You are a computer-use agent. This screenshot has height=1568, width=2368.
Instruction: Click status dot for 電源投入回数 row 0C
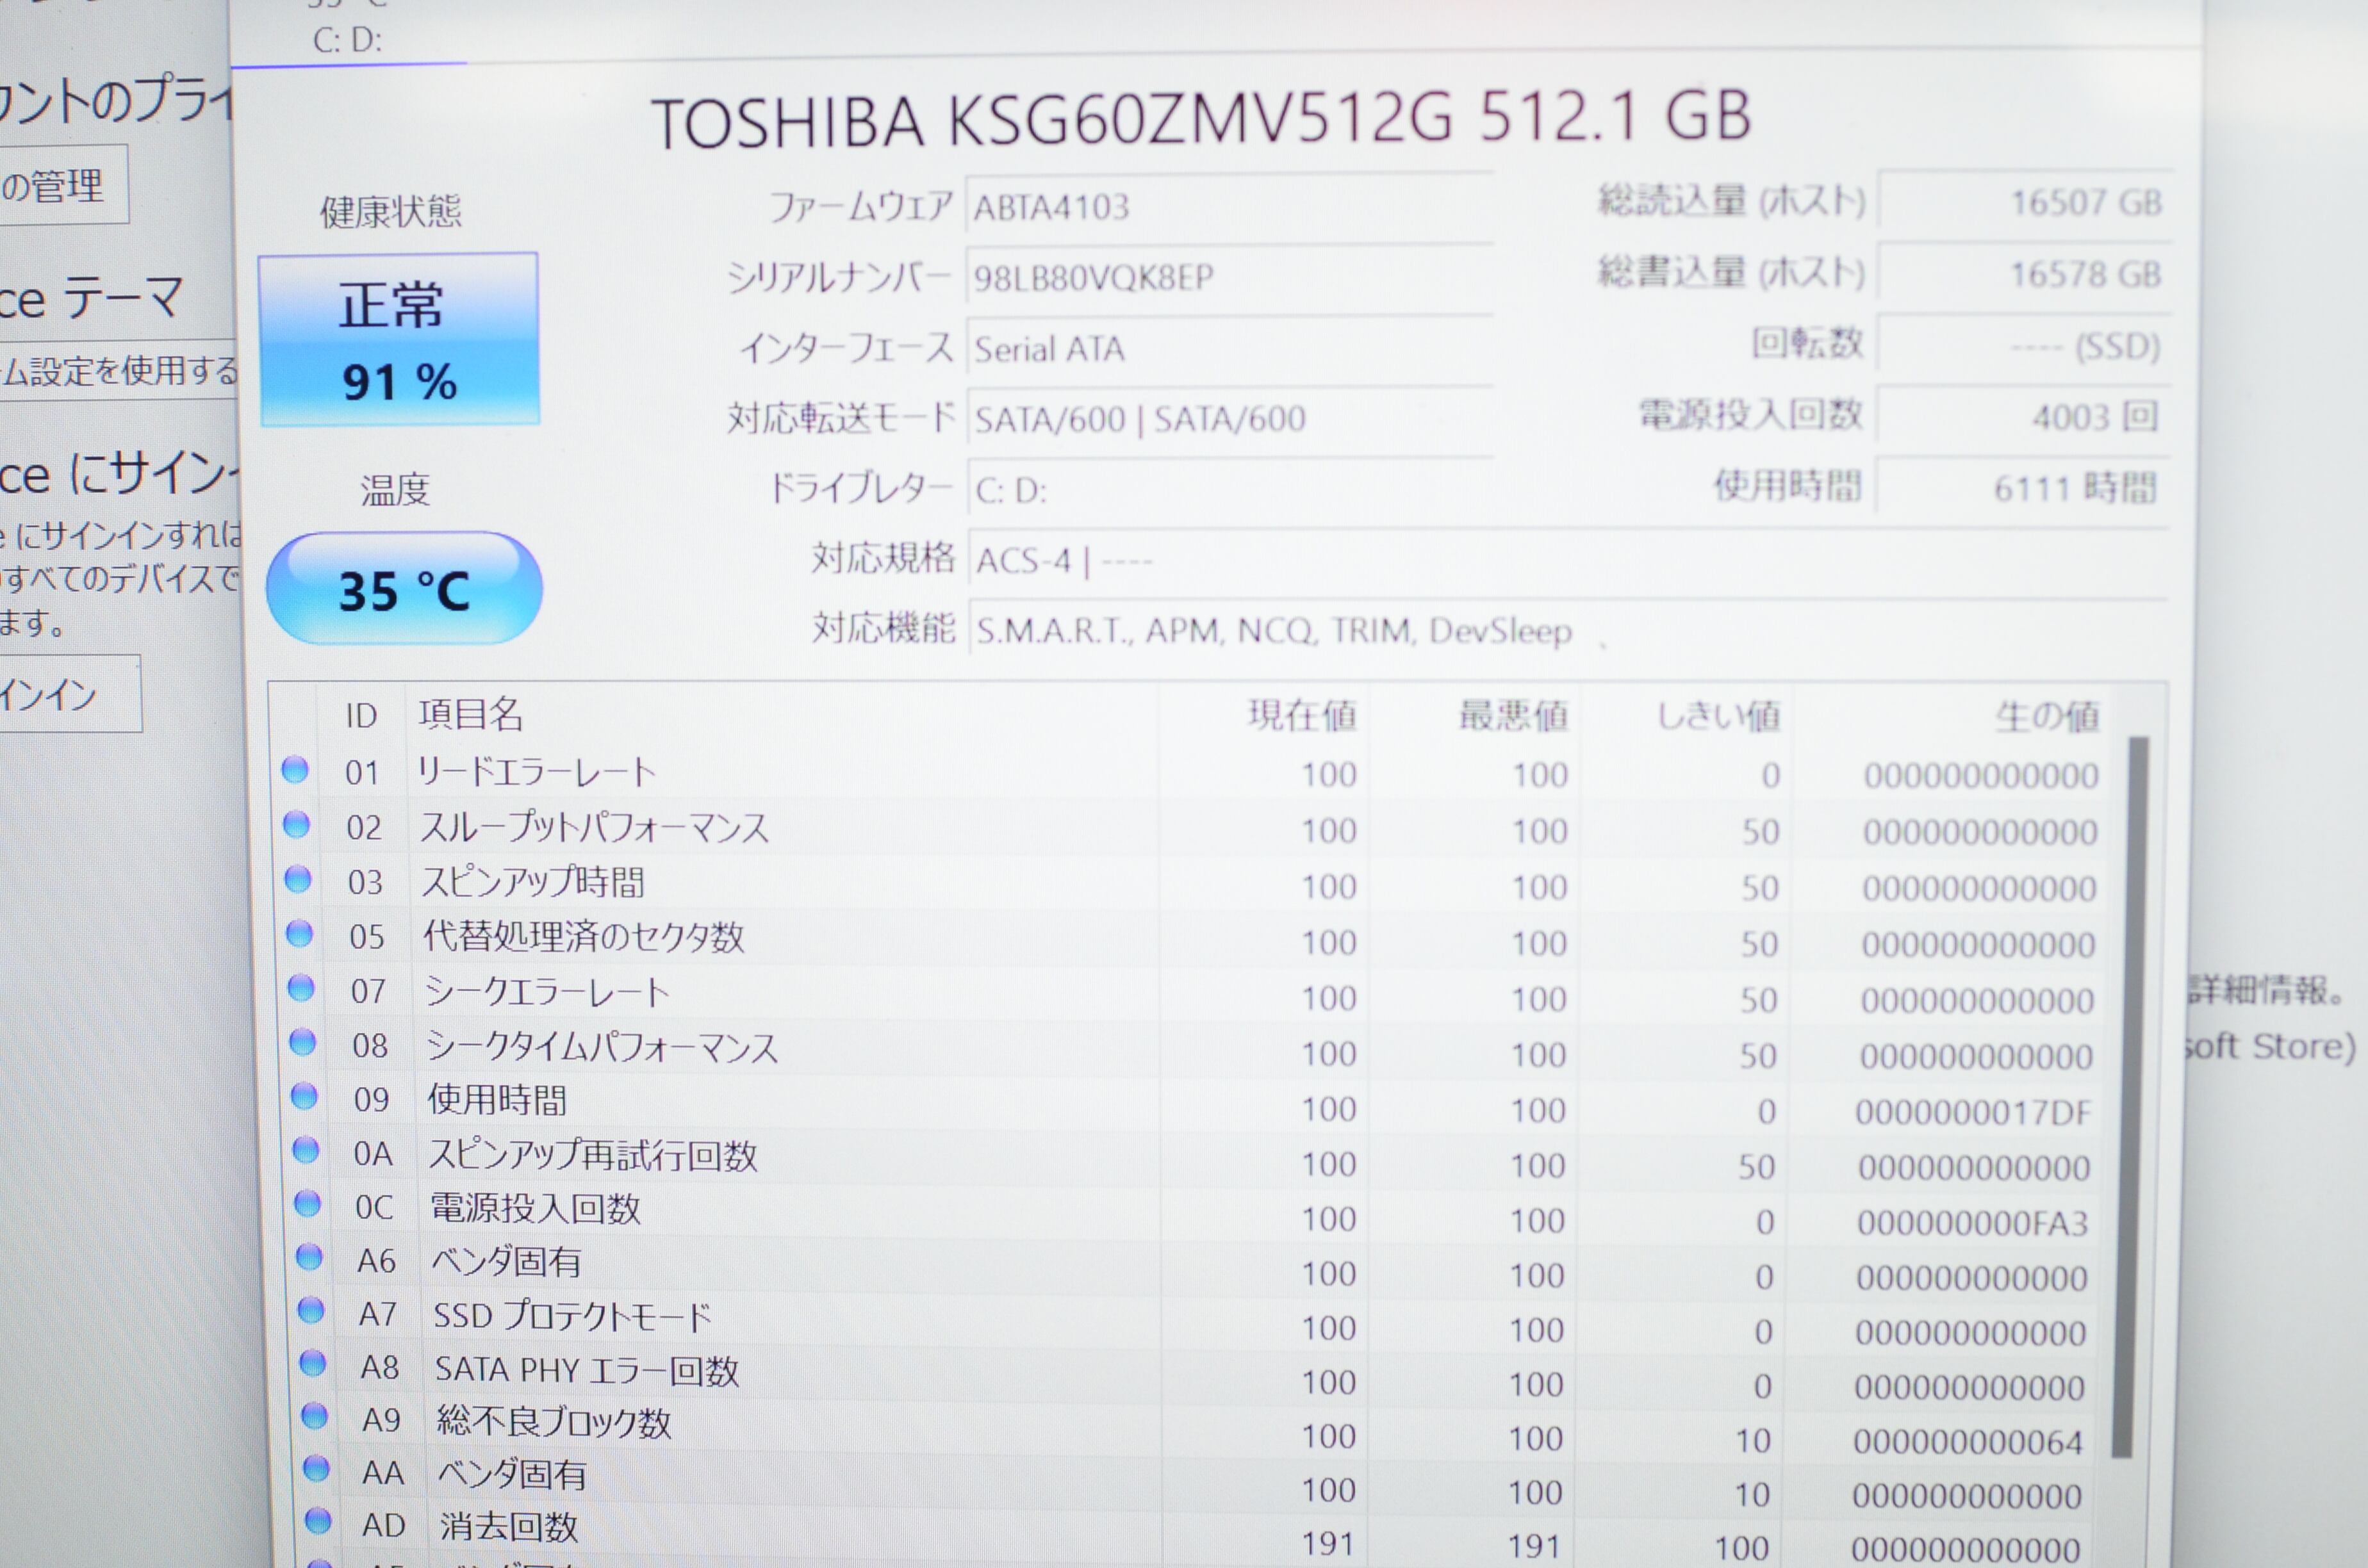[x=308, y=1204]
